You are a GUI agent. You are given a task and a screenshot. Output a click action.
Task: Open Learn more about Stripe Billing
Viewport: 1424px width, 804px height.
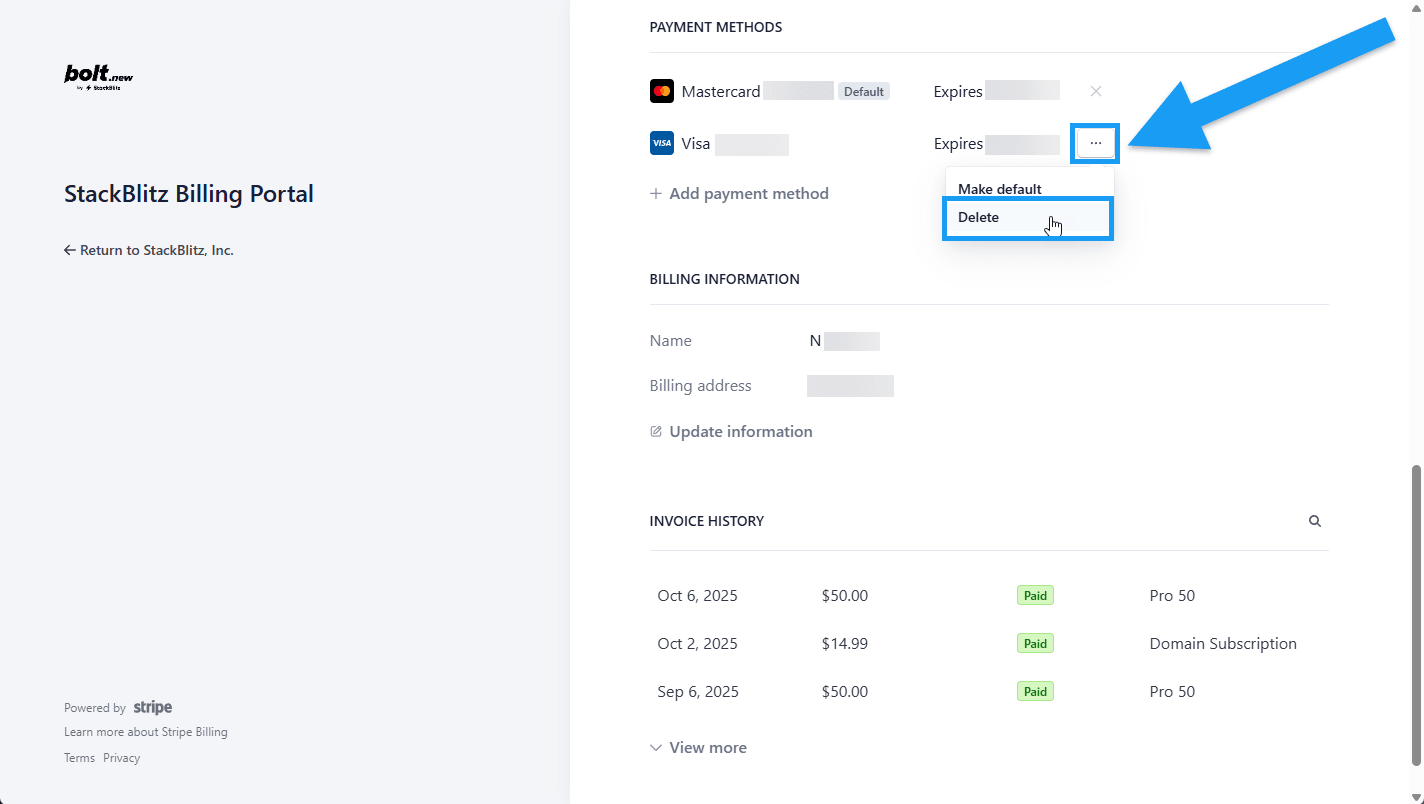tap(146, 732)
